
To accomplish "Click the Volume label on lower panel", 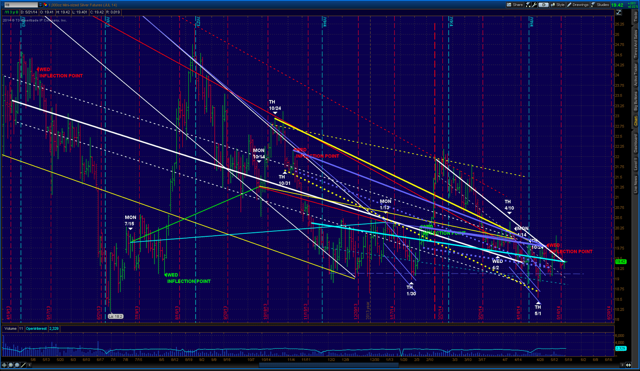I will point(10,329).
